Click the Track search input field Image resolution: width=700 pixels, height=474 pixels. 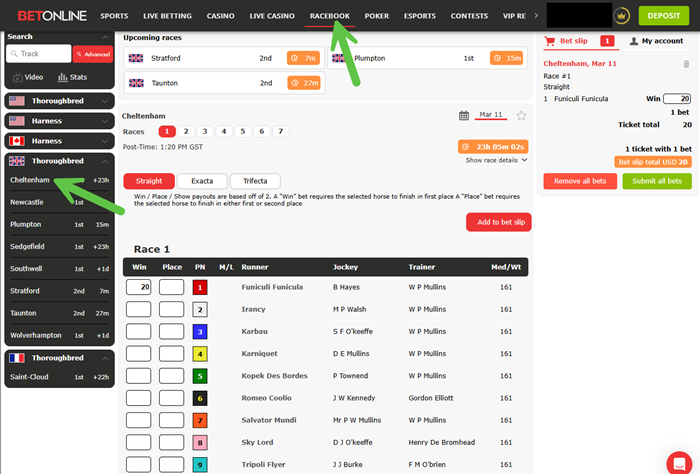42,54
